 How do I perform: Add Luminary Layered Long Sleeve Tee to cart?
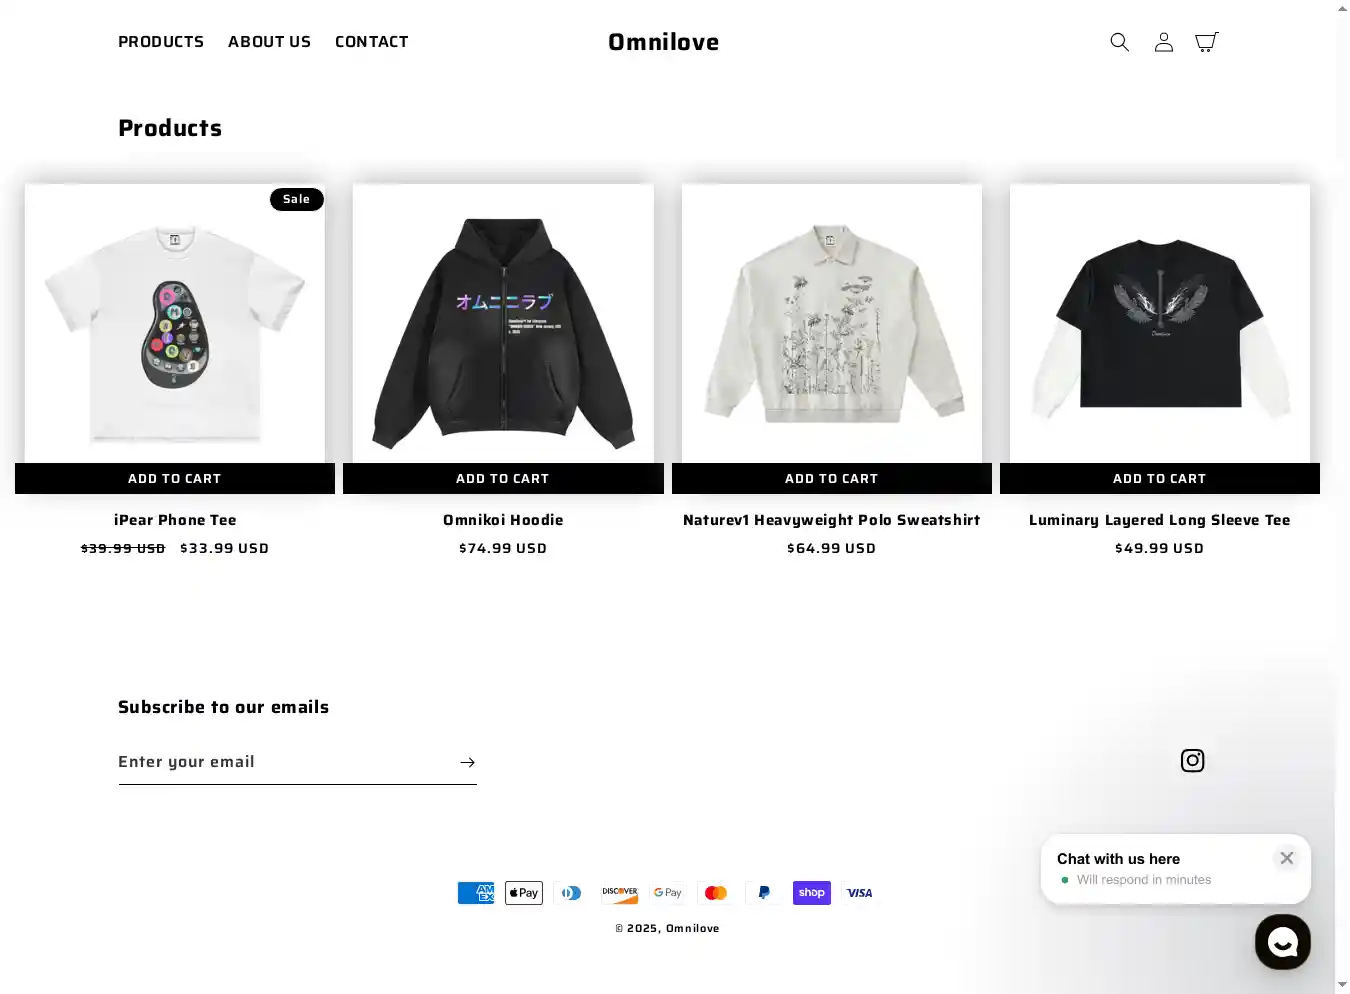coord(1160,479)
